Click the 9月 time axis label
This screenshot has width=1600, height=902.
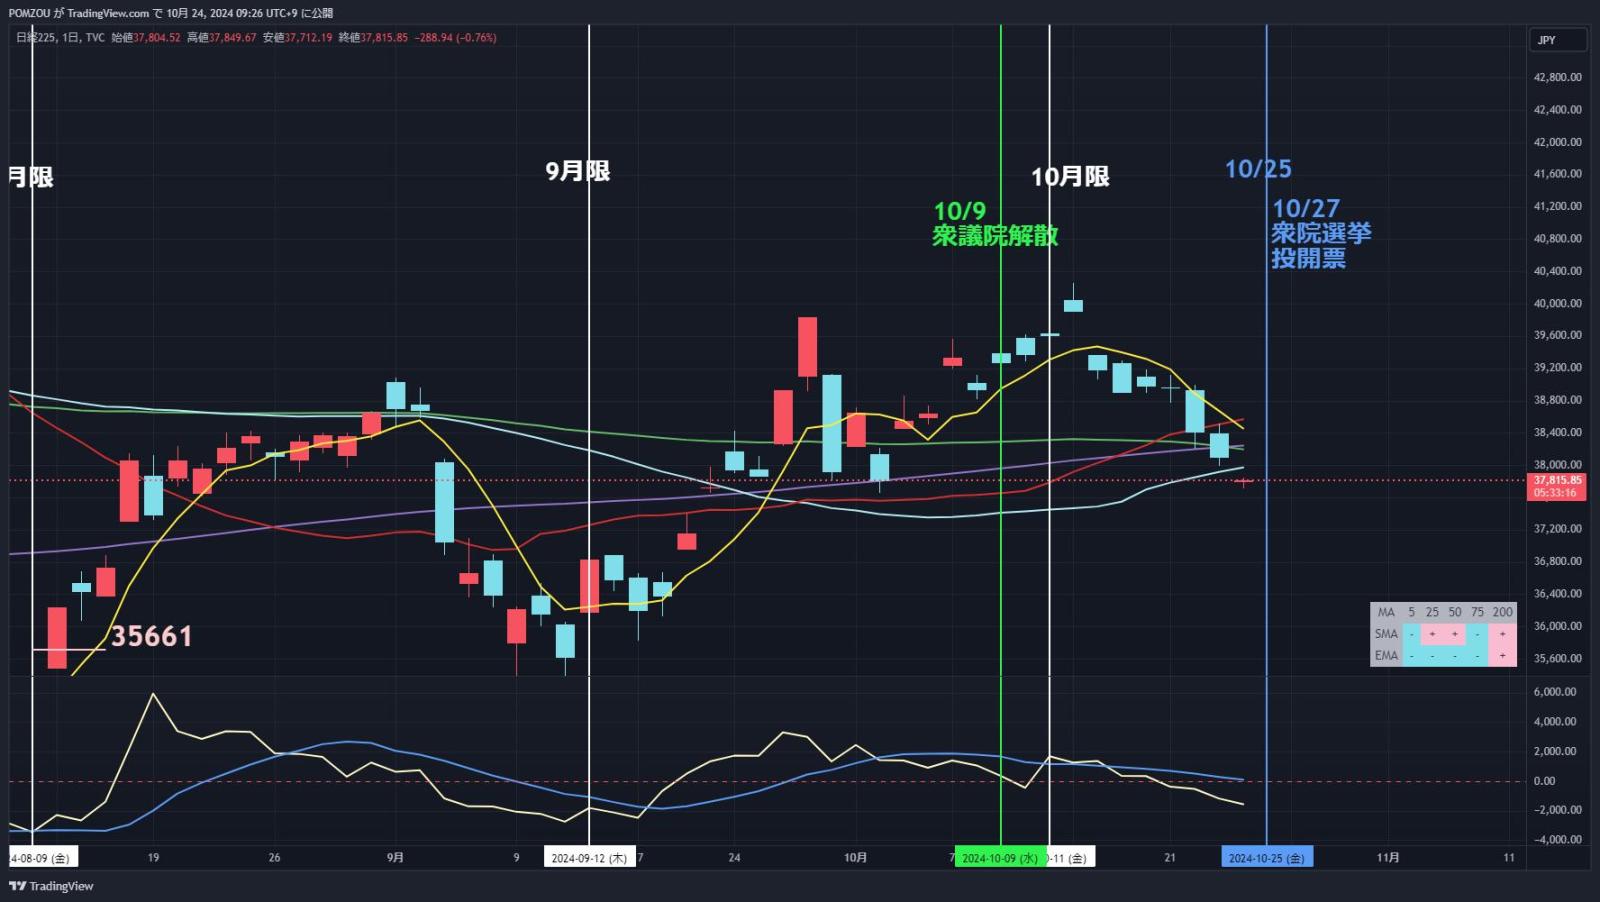pyautogui.click(x=395, y=858)
